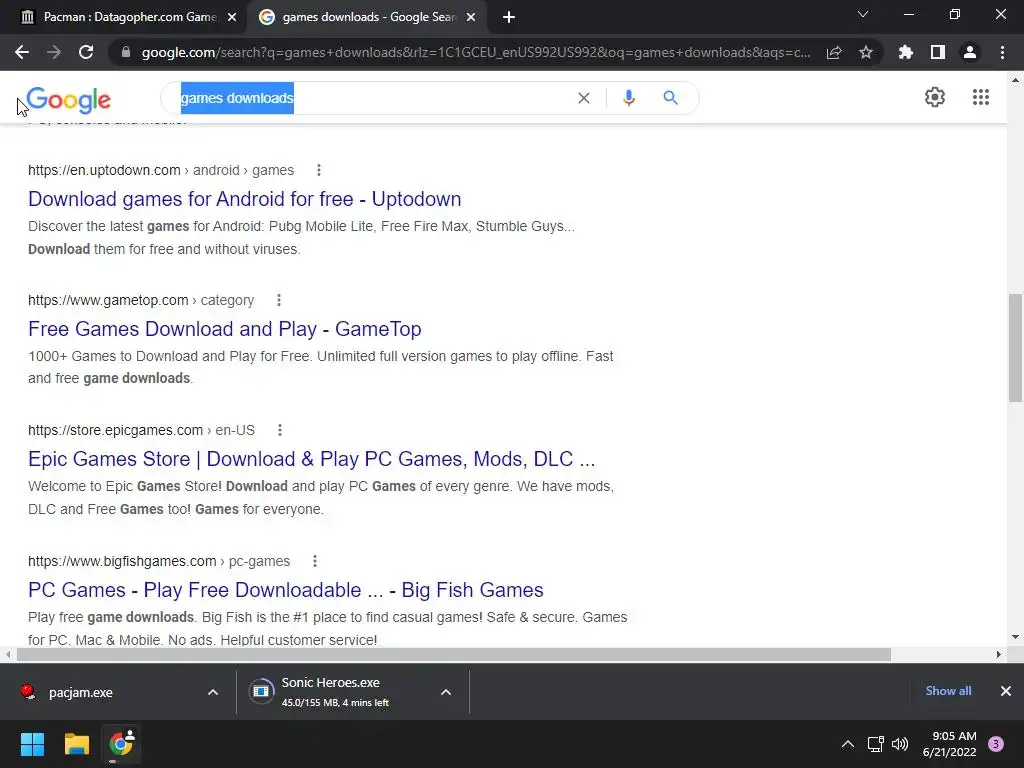
Task: Go back to the previous page
Action: point(22,52)
